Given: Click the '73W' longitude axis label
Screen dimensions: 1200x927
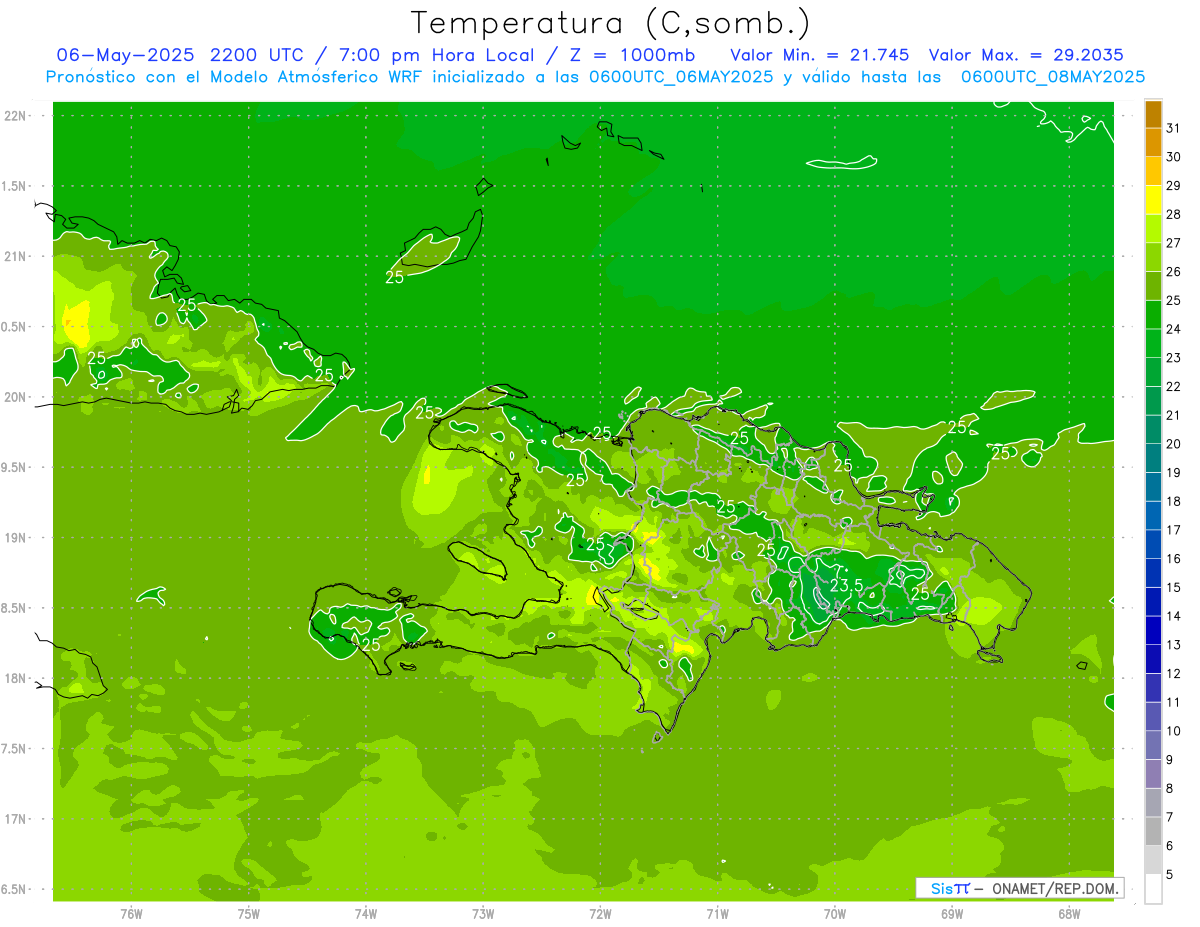Looking at the screenshot, I should pyautogui.click(x=483, y=914).
